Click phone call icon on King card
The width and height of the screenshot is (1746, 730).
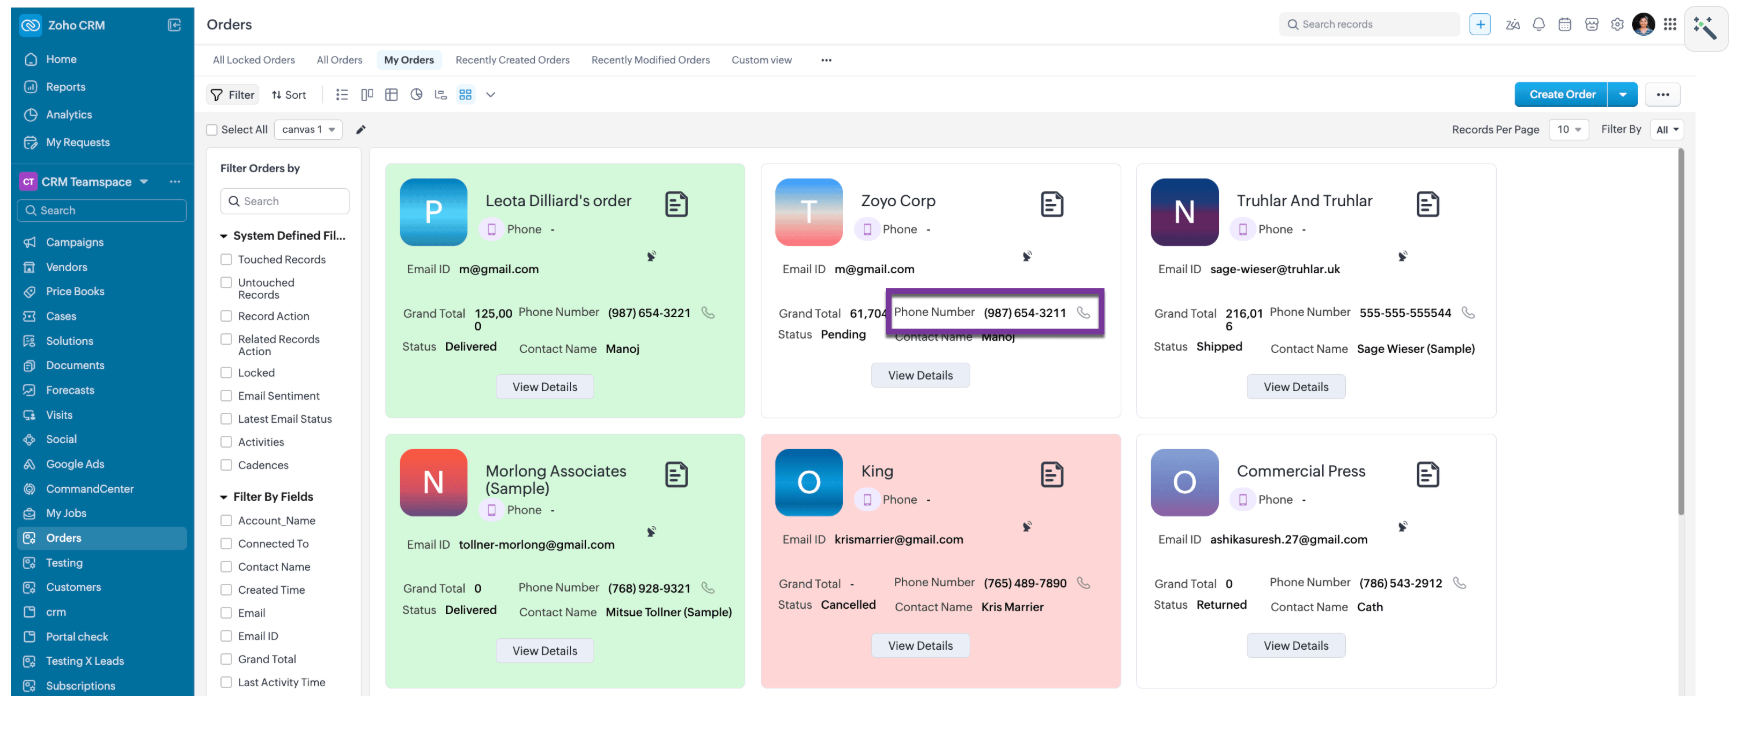1083,583
